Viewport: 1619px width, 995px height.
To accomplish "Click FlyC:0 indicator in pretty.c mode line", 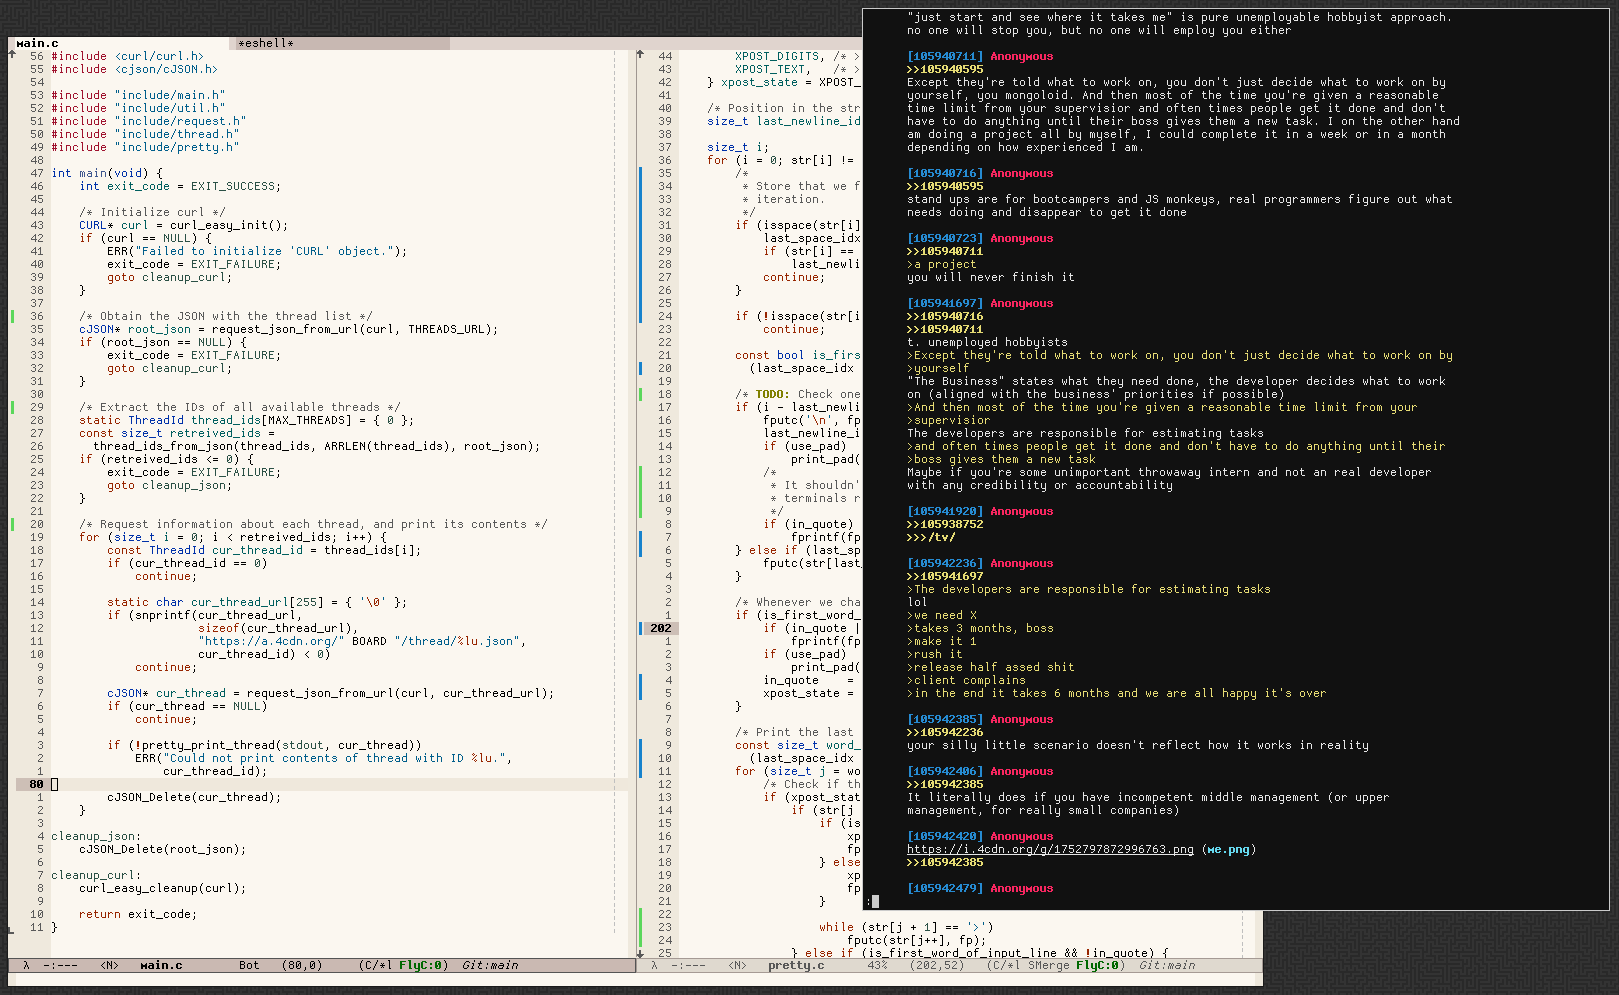I will (x=1097, y=965).
